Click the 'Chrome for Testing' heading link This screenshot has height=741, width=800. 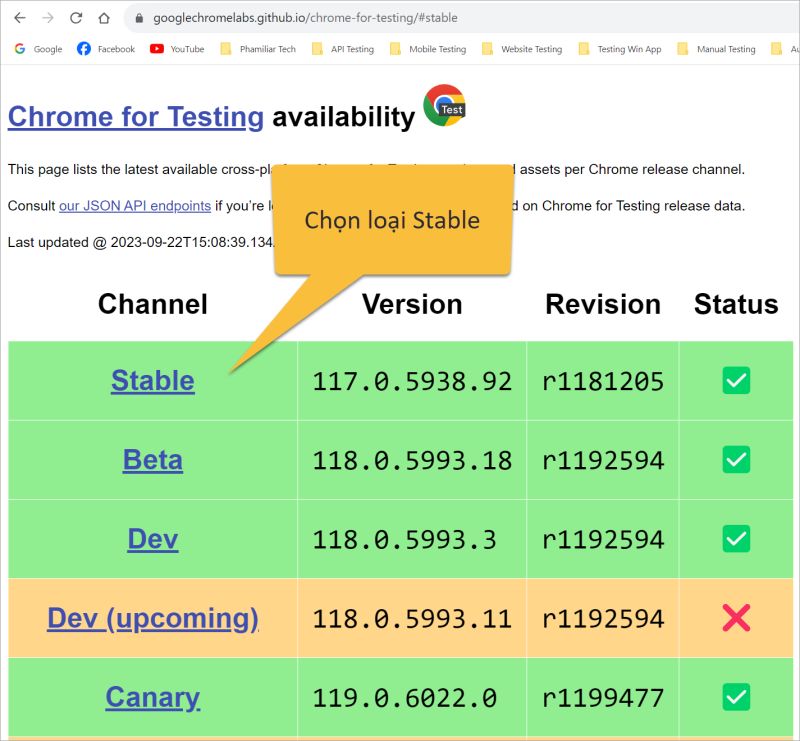pos(134,117)
